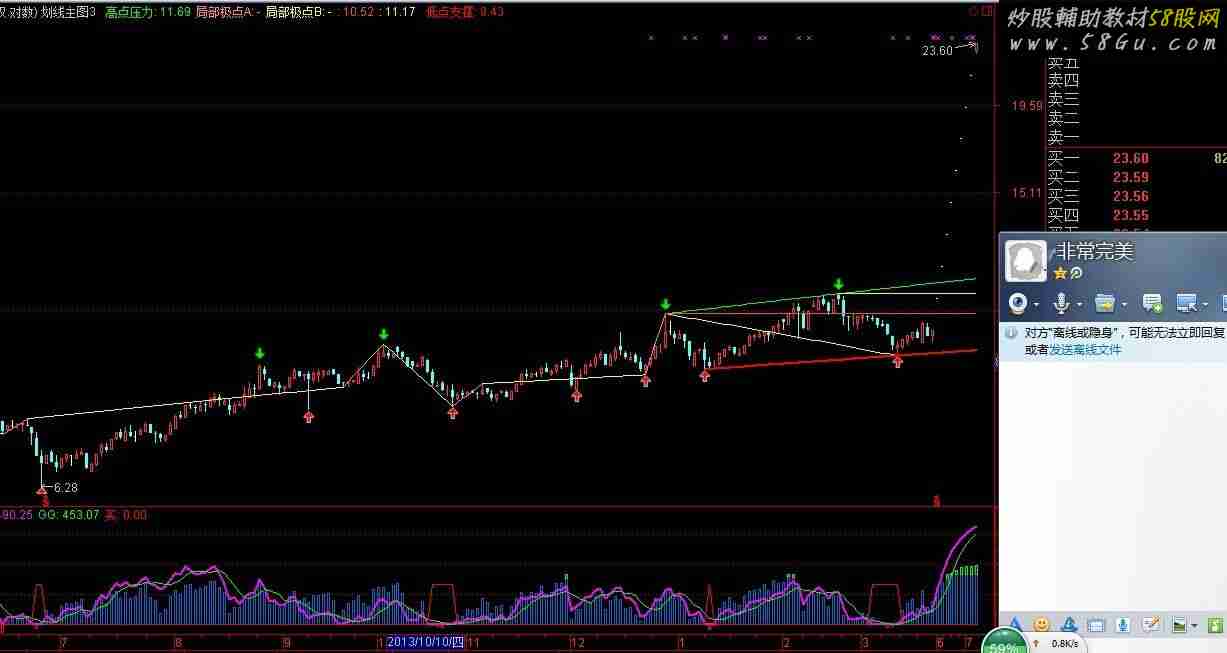Click the remote desktop monitor icon
Image resolution: width=1227 pixels, height=653 pixels.
[1186, 302]
